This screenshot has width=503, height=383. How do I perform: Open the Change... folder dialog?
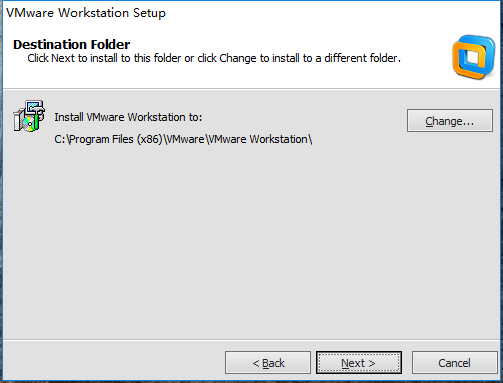pyautogui.click(x=450, y=120)
